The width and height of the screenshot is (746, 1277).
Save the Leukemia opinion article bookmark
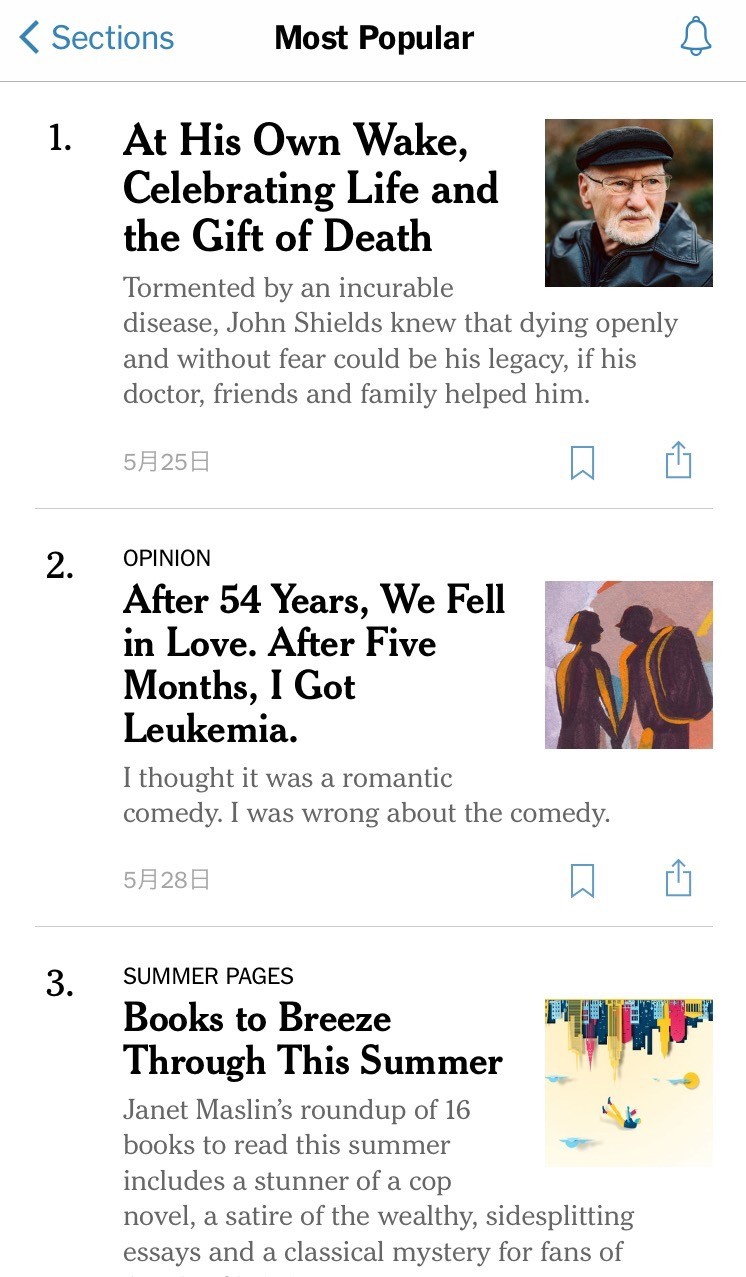[582, 880]
